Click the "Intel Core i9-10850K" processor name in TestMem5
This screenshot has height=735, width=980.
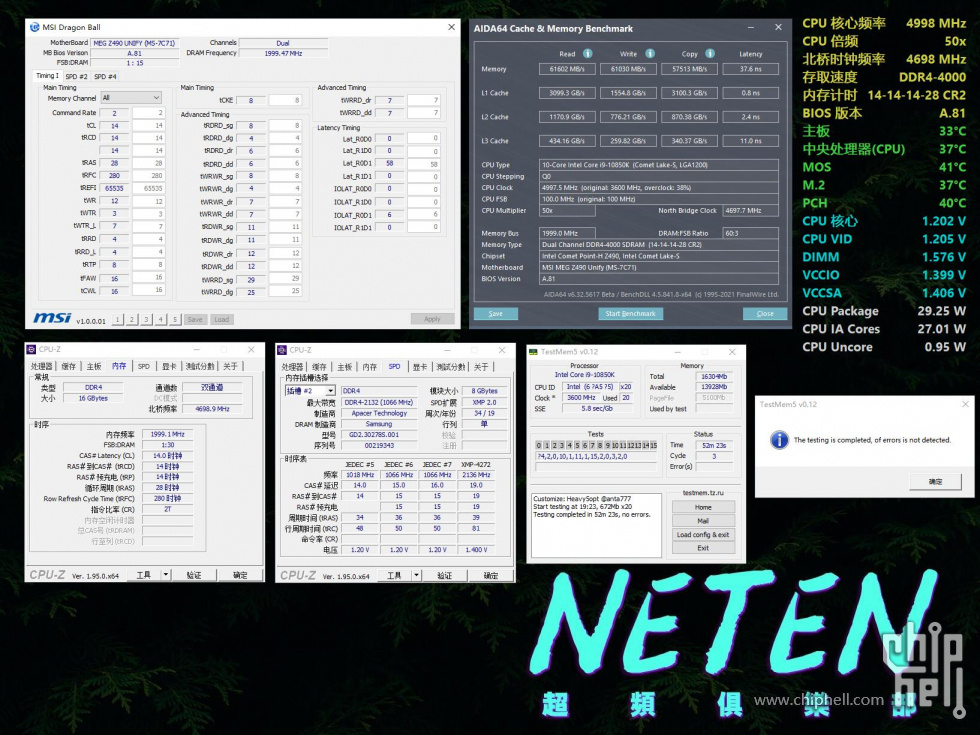point(584,374)
